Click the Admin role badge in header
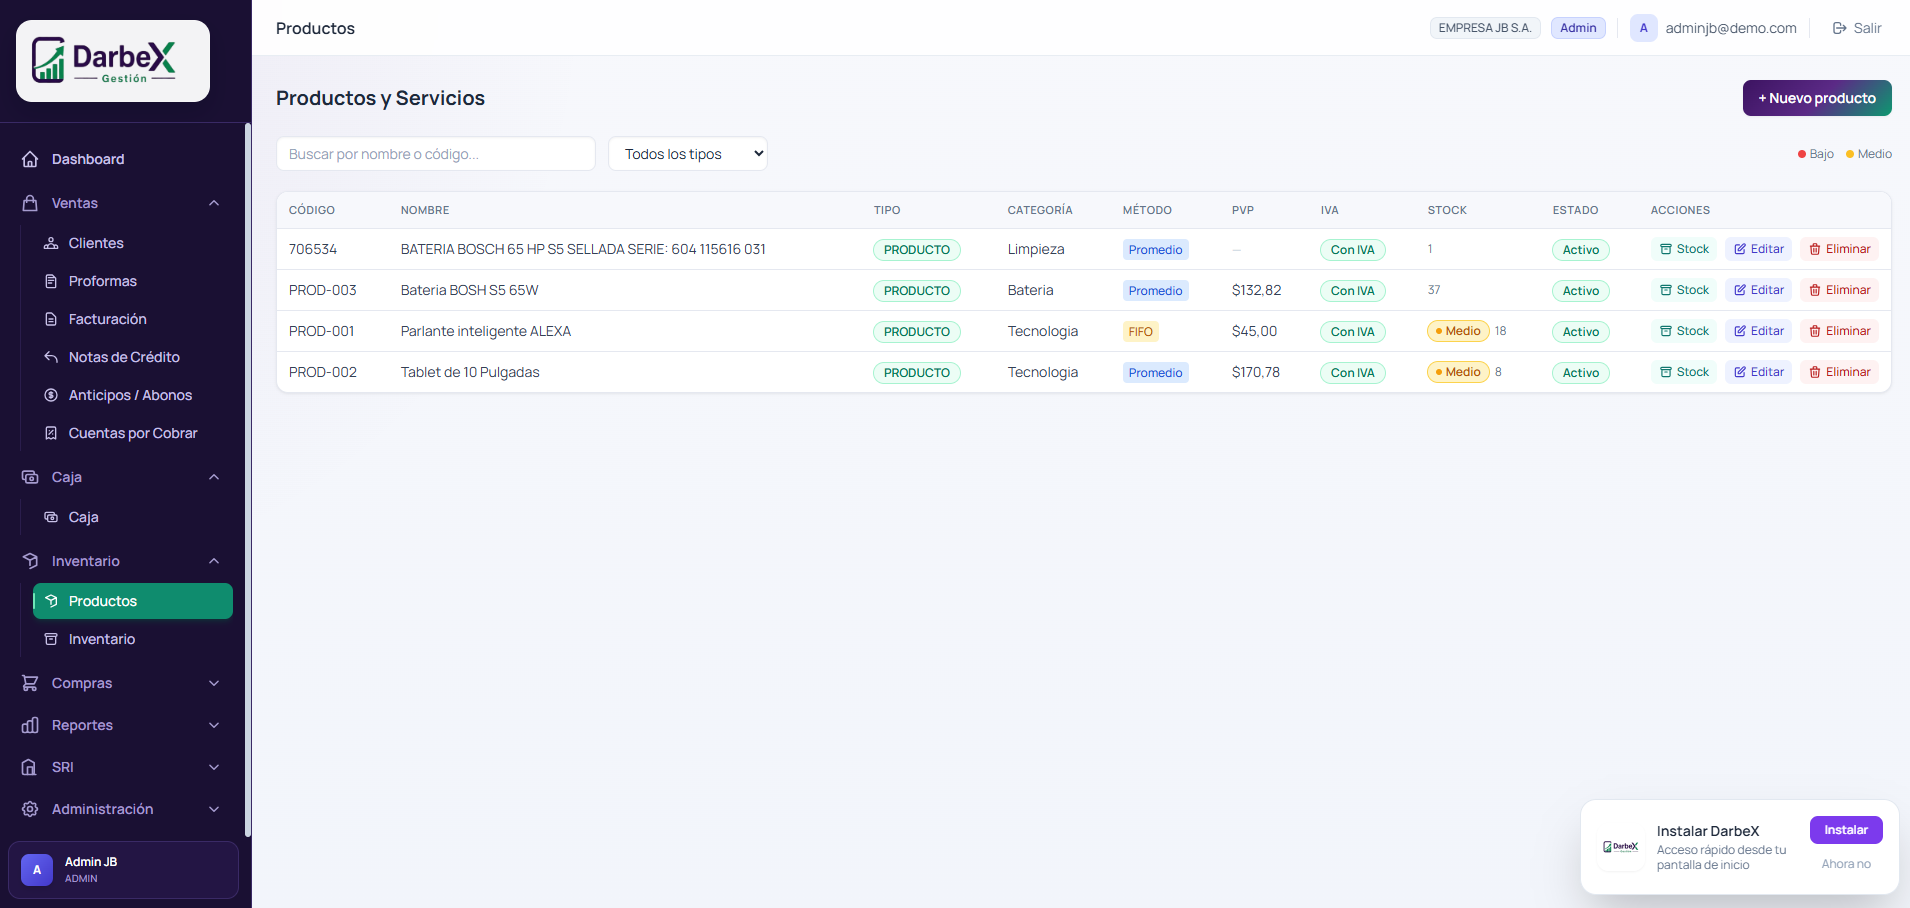 coord(1578,28)
